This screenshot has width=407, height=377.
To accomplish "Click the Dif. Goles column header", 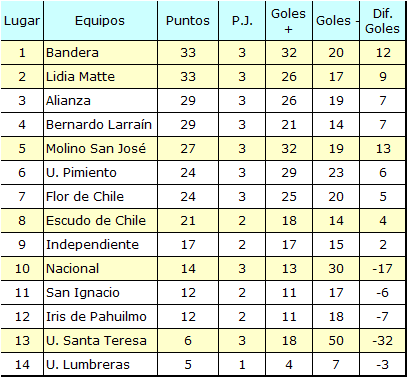I will click(382, 21).
